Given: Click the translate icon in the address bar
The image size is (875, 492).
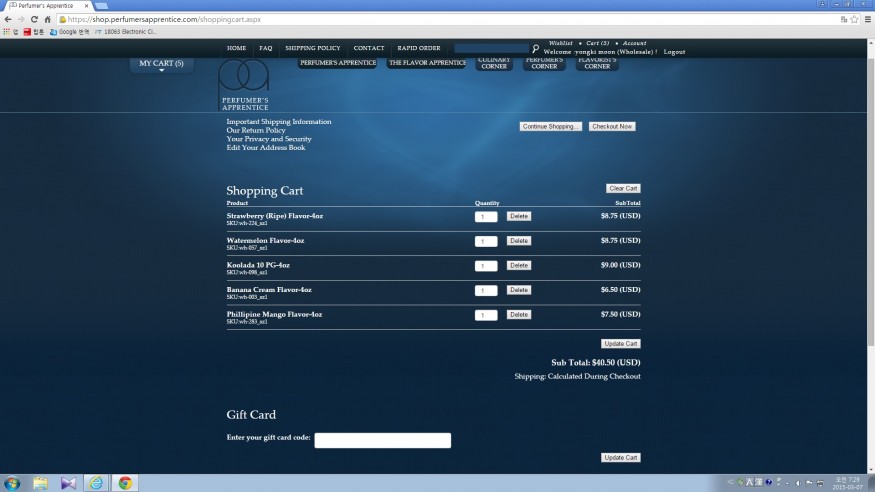Looking at the screenshot, I should (844, 19).
